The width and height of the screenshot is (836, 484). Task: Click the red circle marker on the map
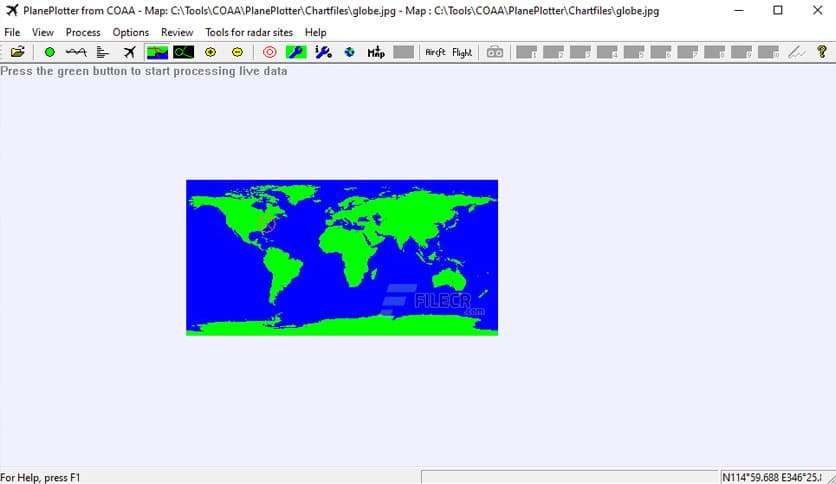tap(268, 224)
